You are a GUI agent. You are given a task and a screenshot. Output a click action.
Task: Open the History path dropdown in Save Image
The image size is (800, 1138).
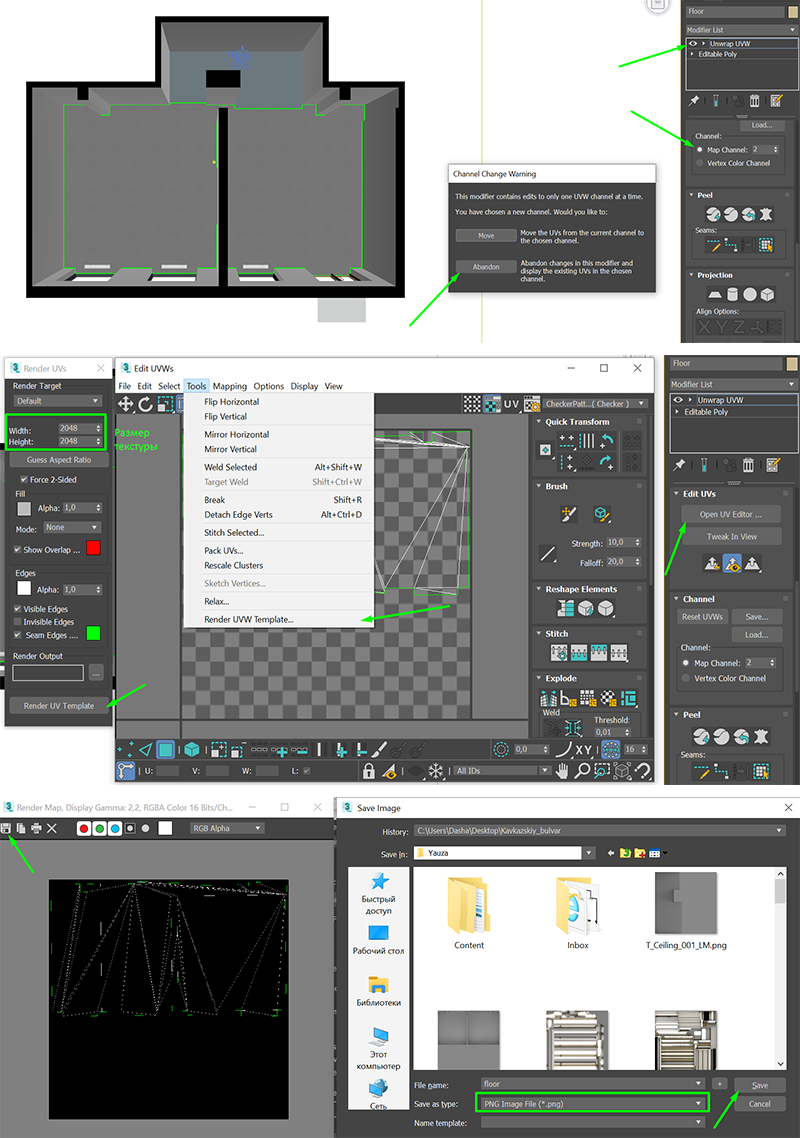point(599,830)
